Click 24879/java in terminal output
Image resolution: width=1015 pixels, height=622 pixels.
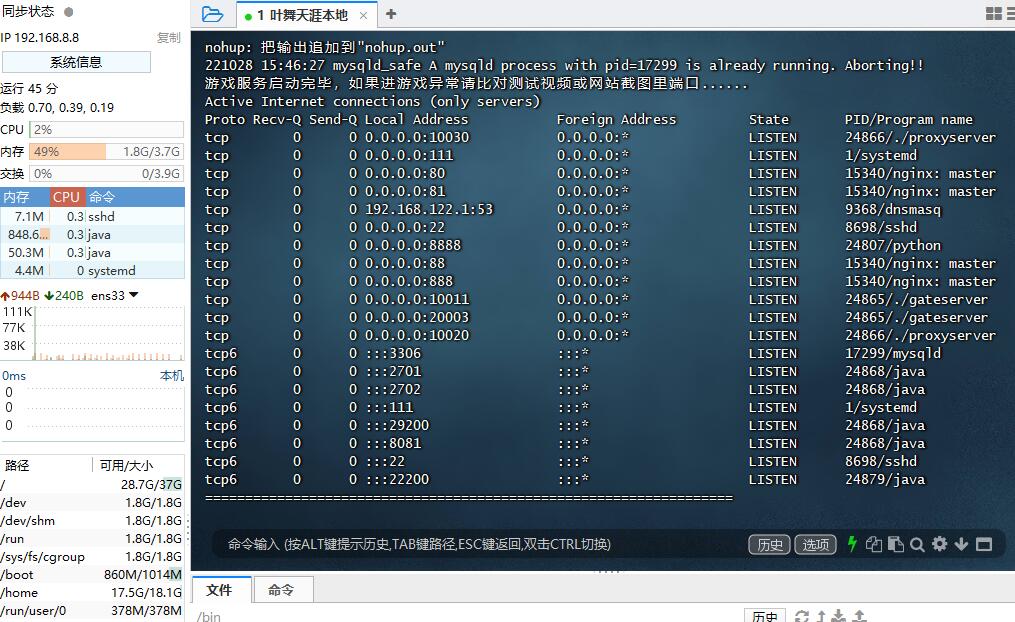coord(885,480)
